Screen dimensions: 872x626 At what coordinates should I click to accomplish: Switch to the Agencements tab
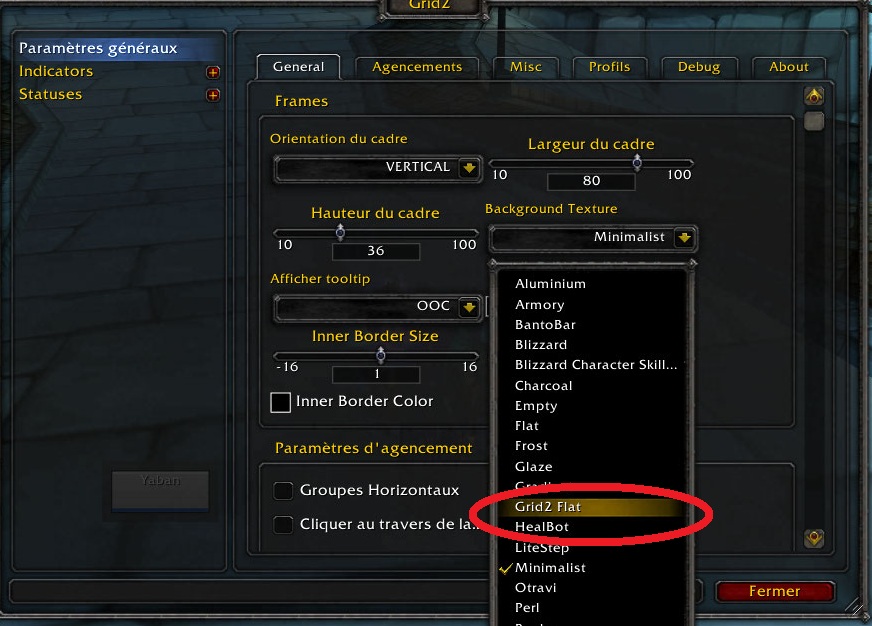(417, 67)
